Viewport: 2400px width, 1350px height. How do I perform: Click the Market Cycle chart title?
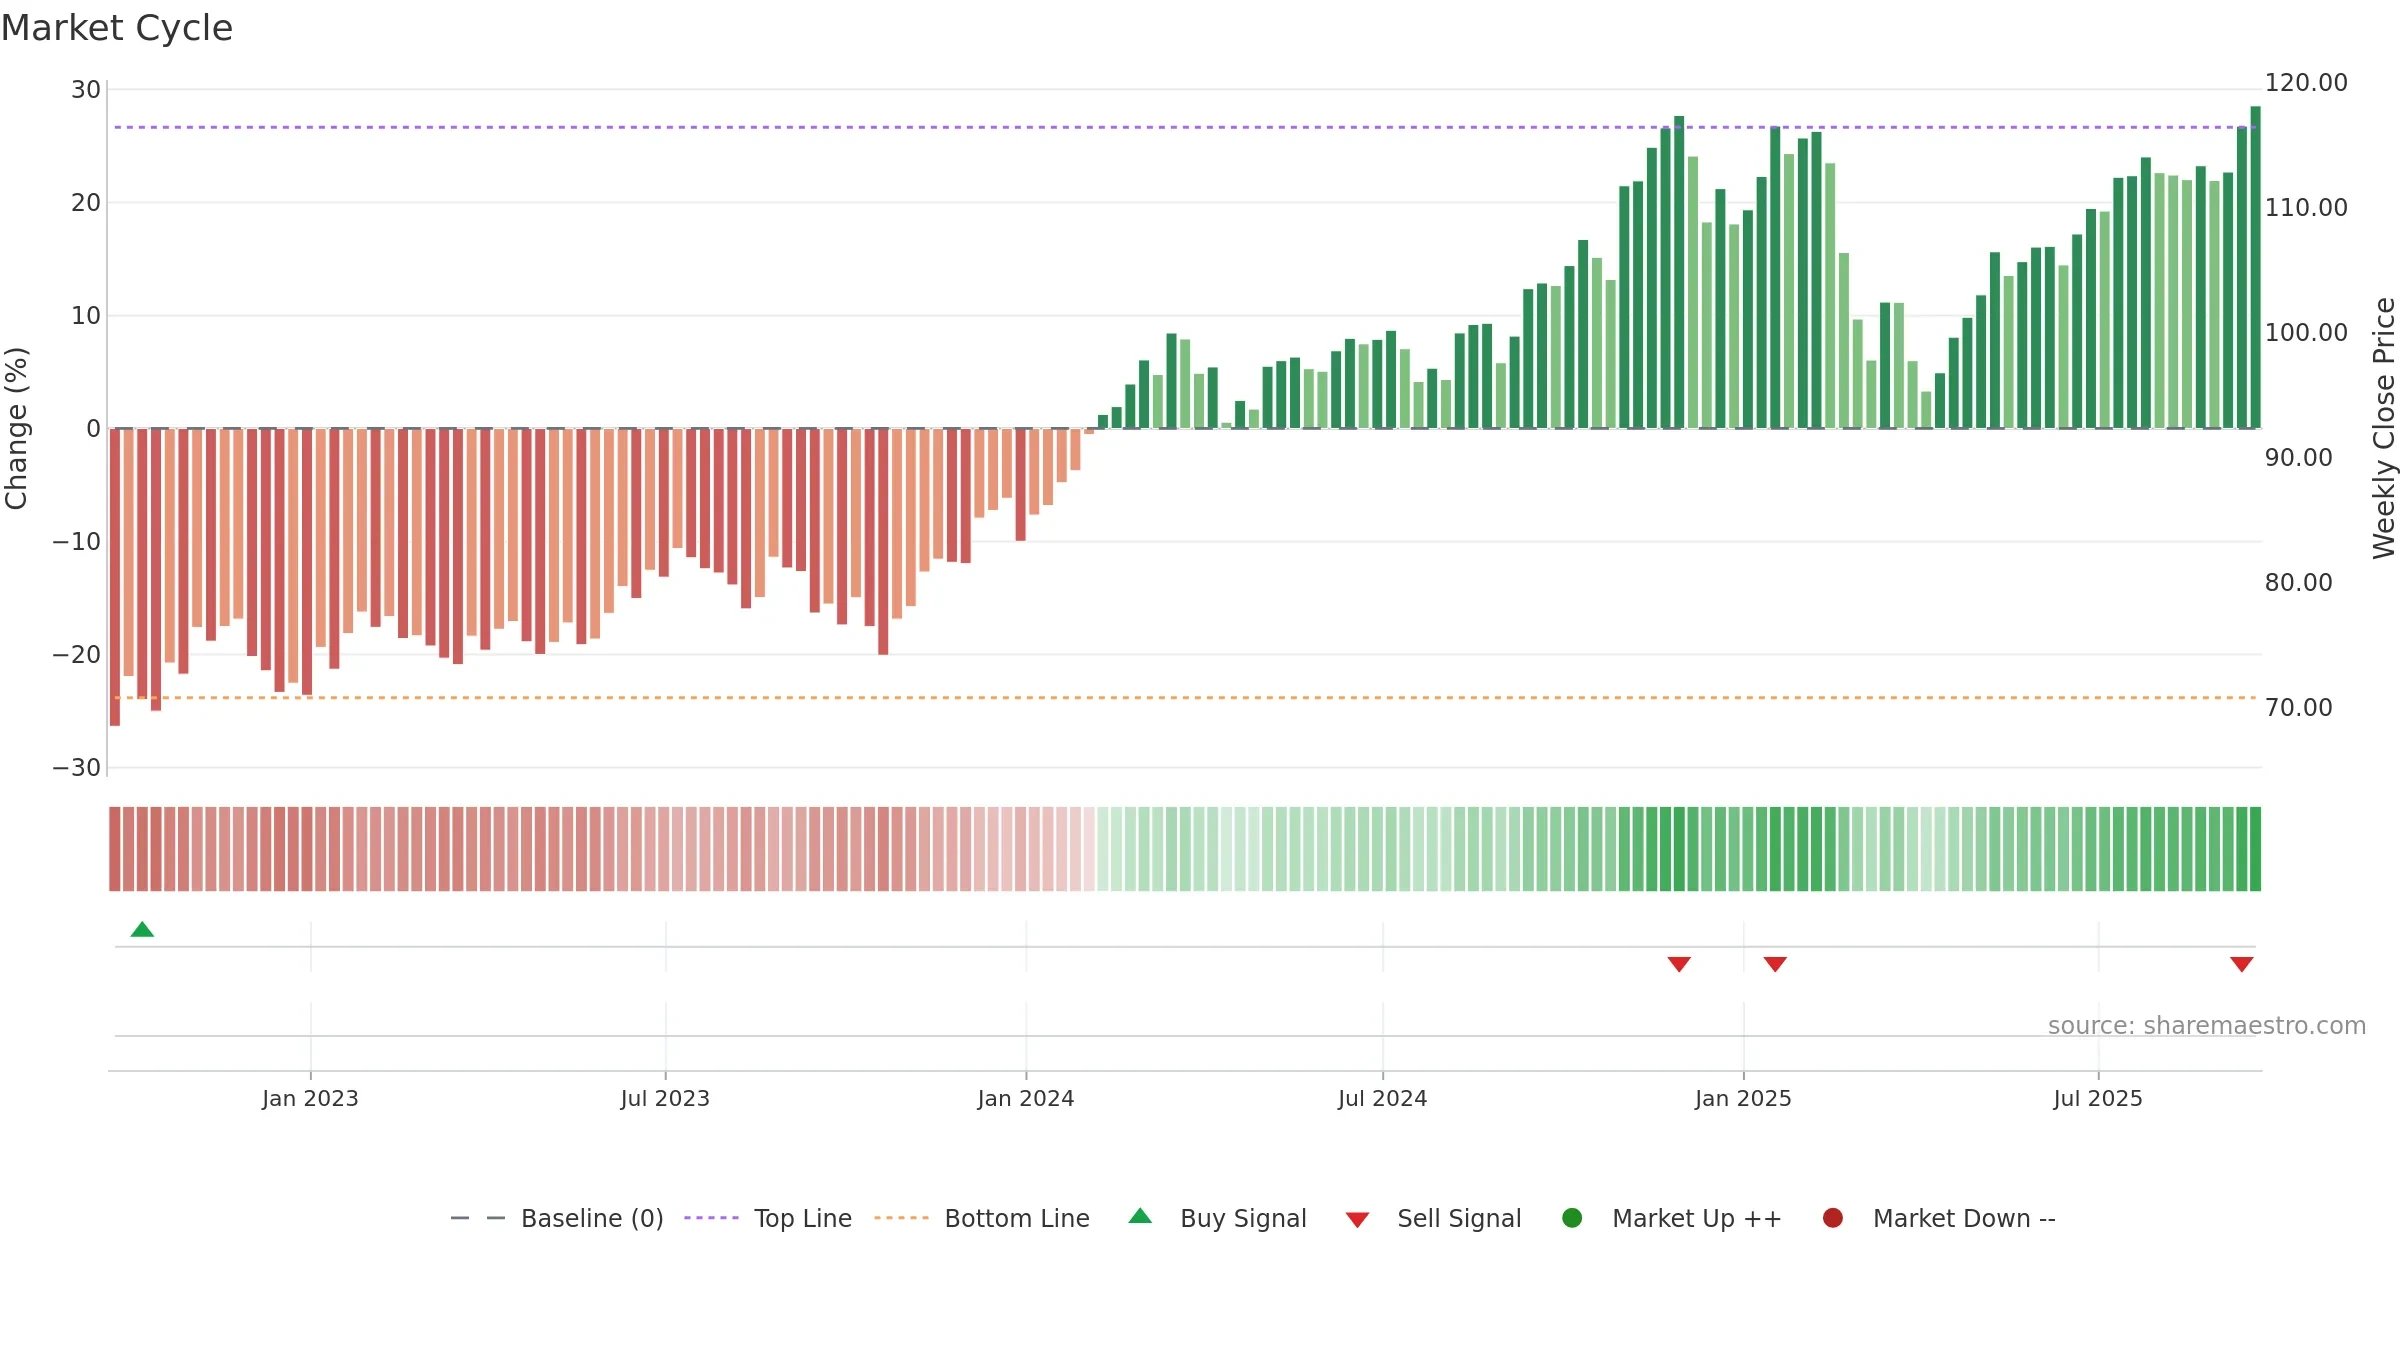pyautogui.click(x=117, y=28)
